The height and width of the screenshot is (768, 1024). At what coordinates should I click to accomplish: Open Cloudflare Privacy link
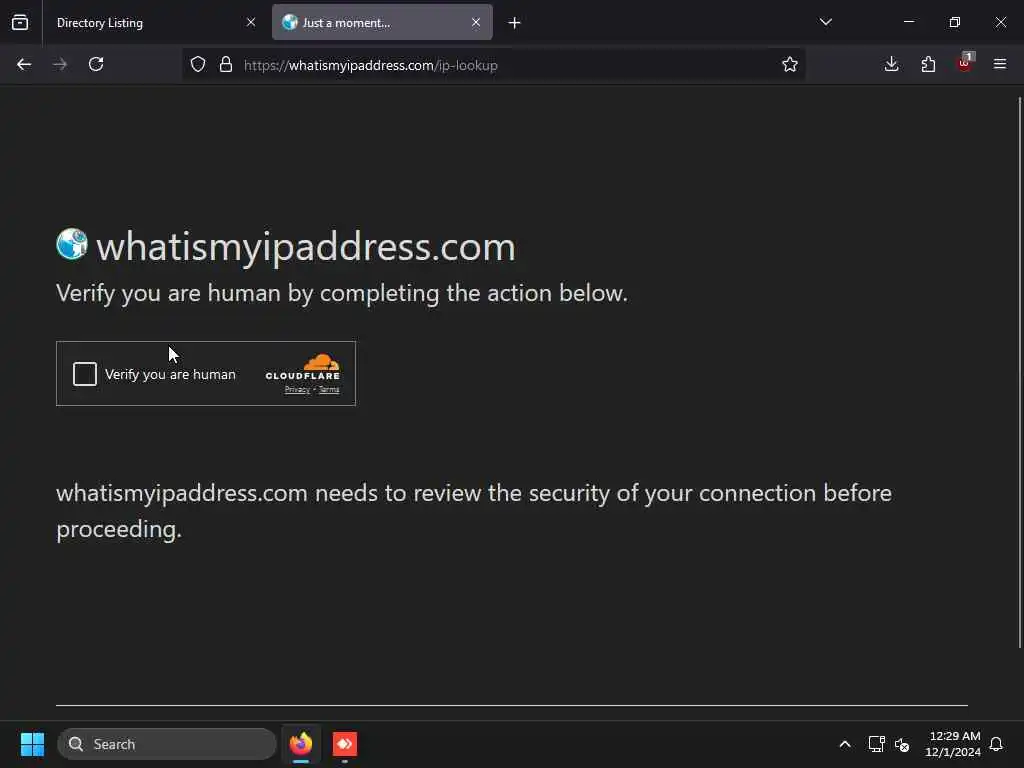(297, 390)
